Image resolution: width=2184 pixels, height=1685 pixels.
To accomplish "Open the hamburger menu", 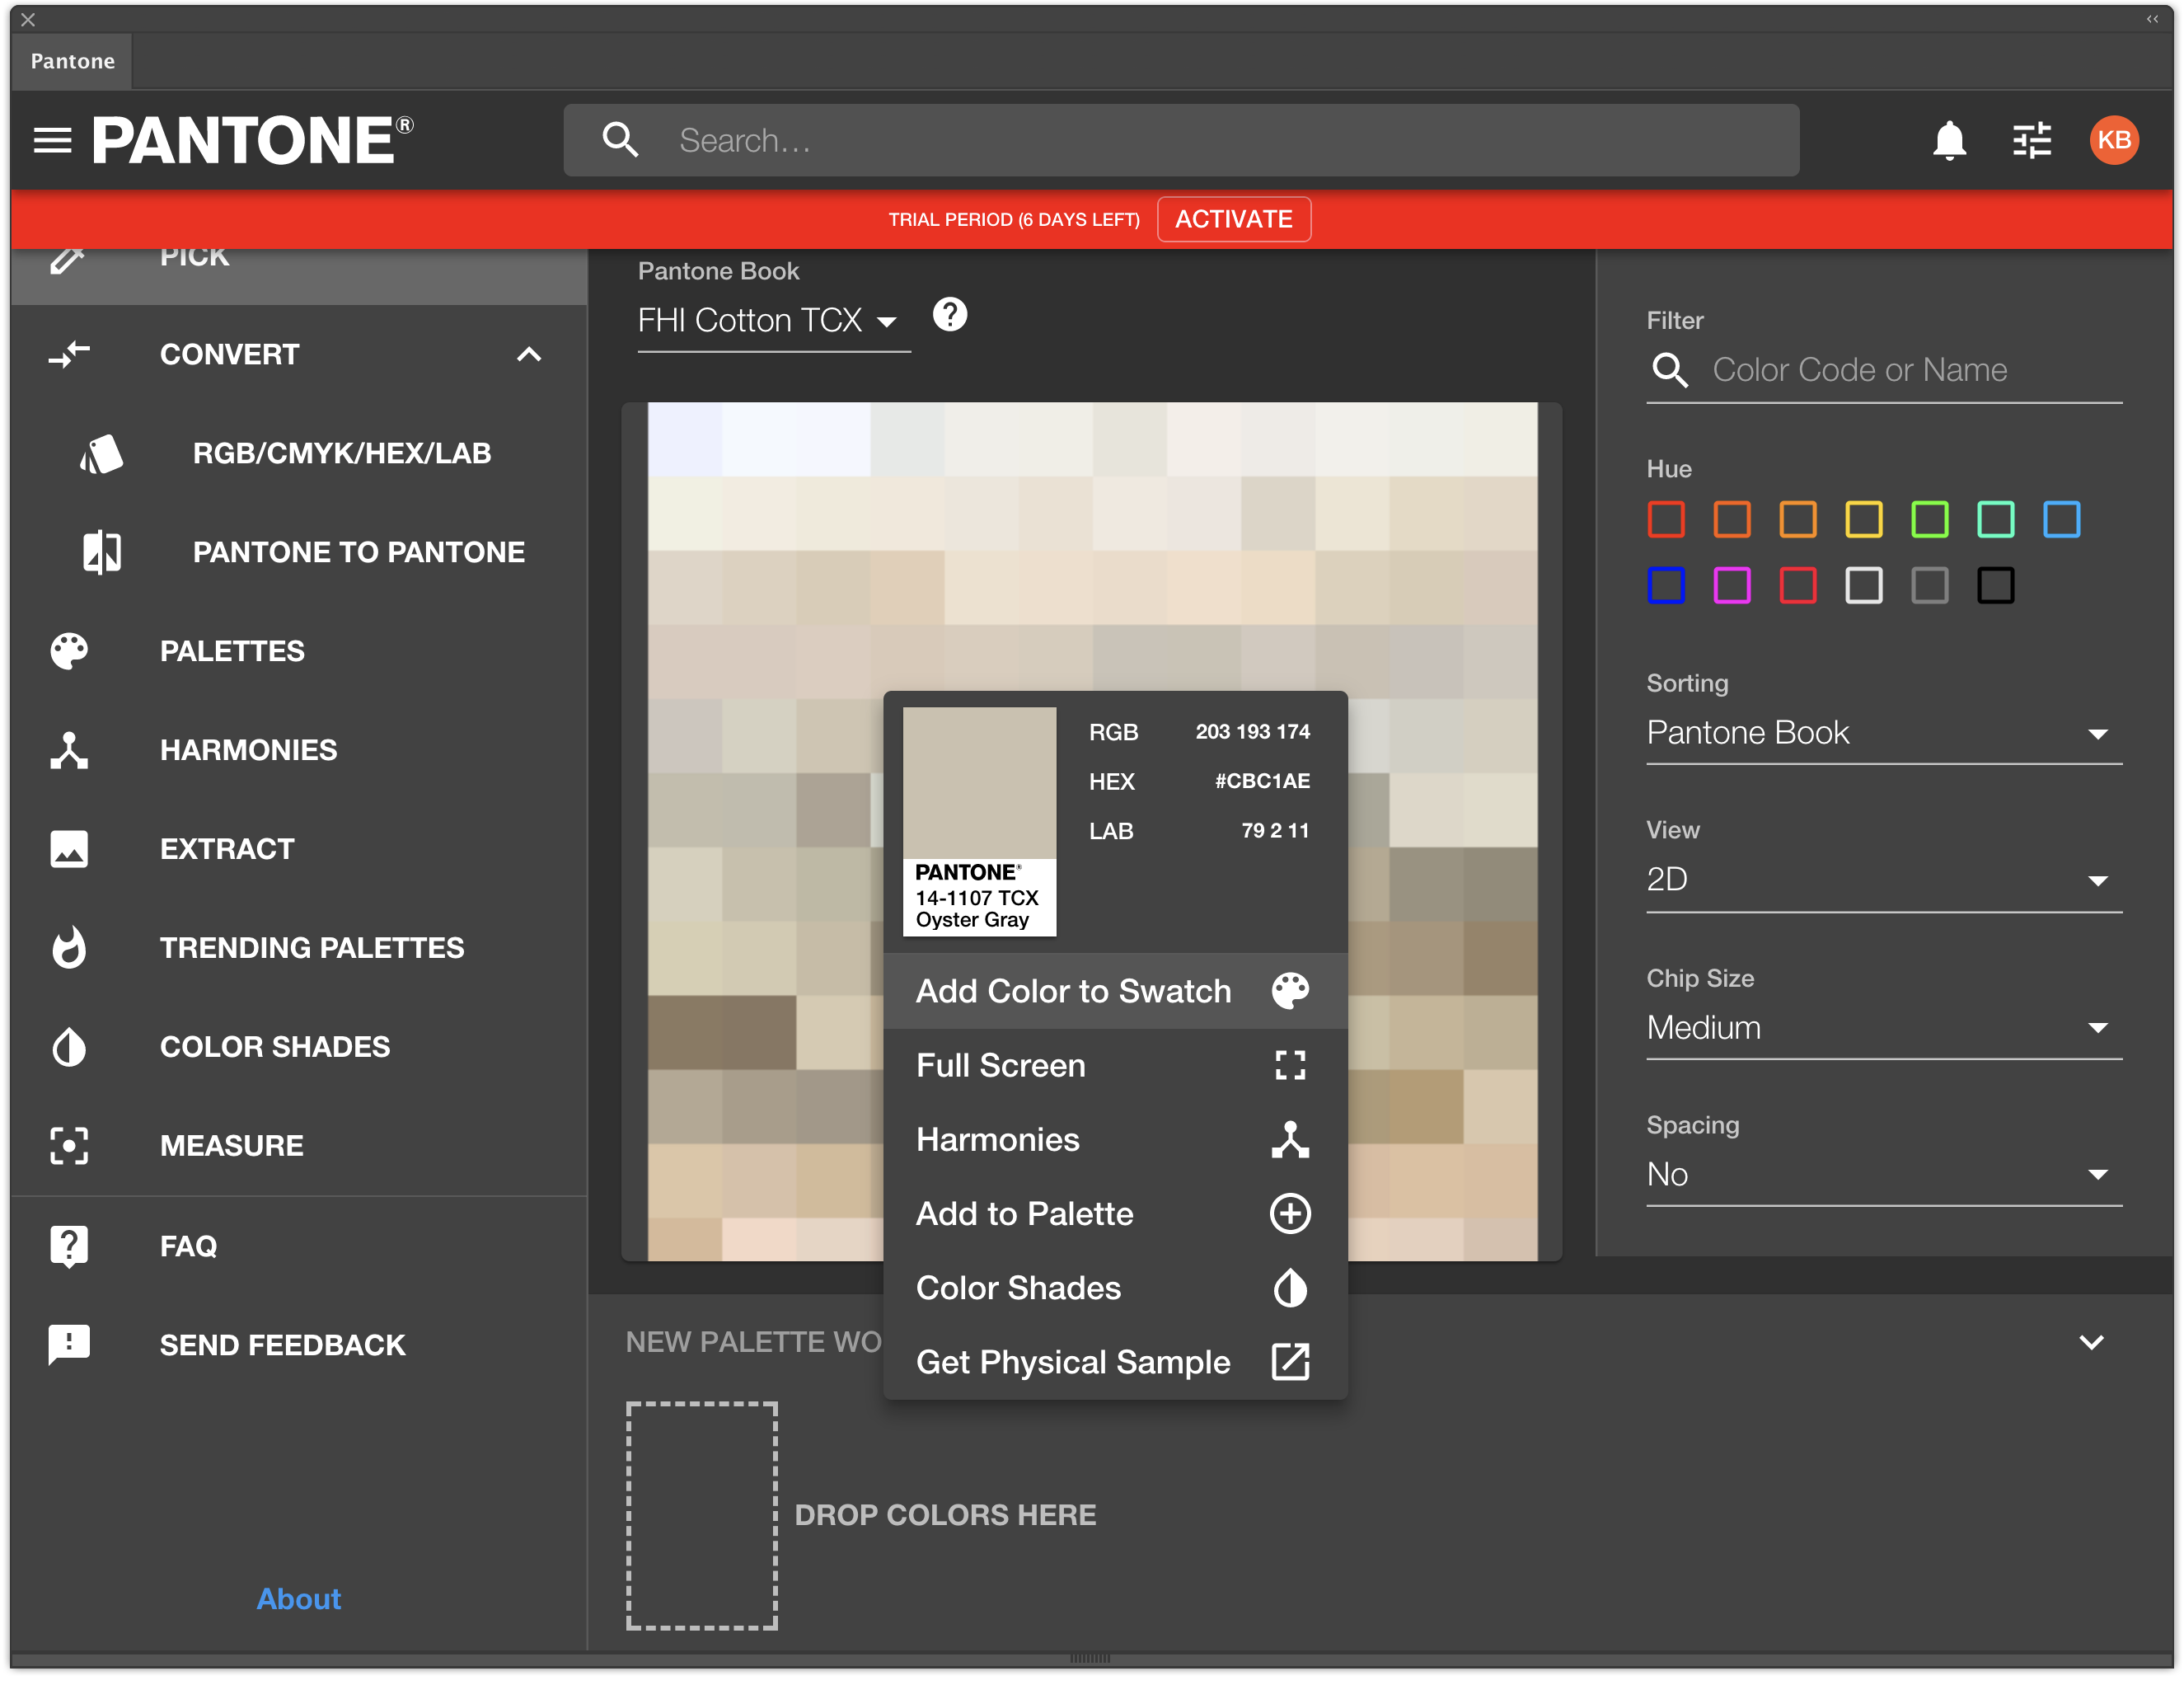I will 52,140.
